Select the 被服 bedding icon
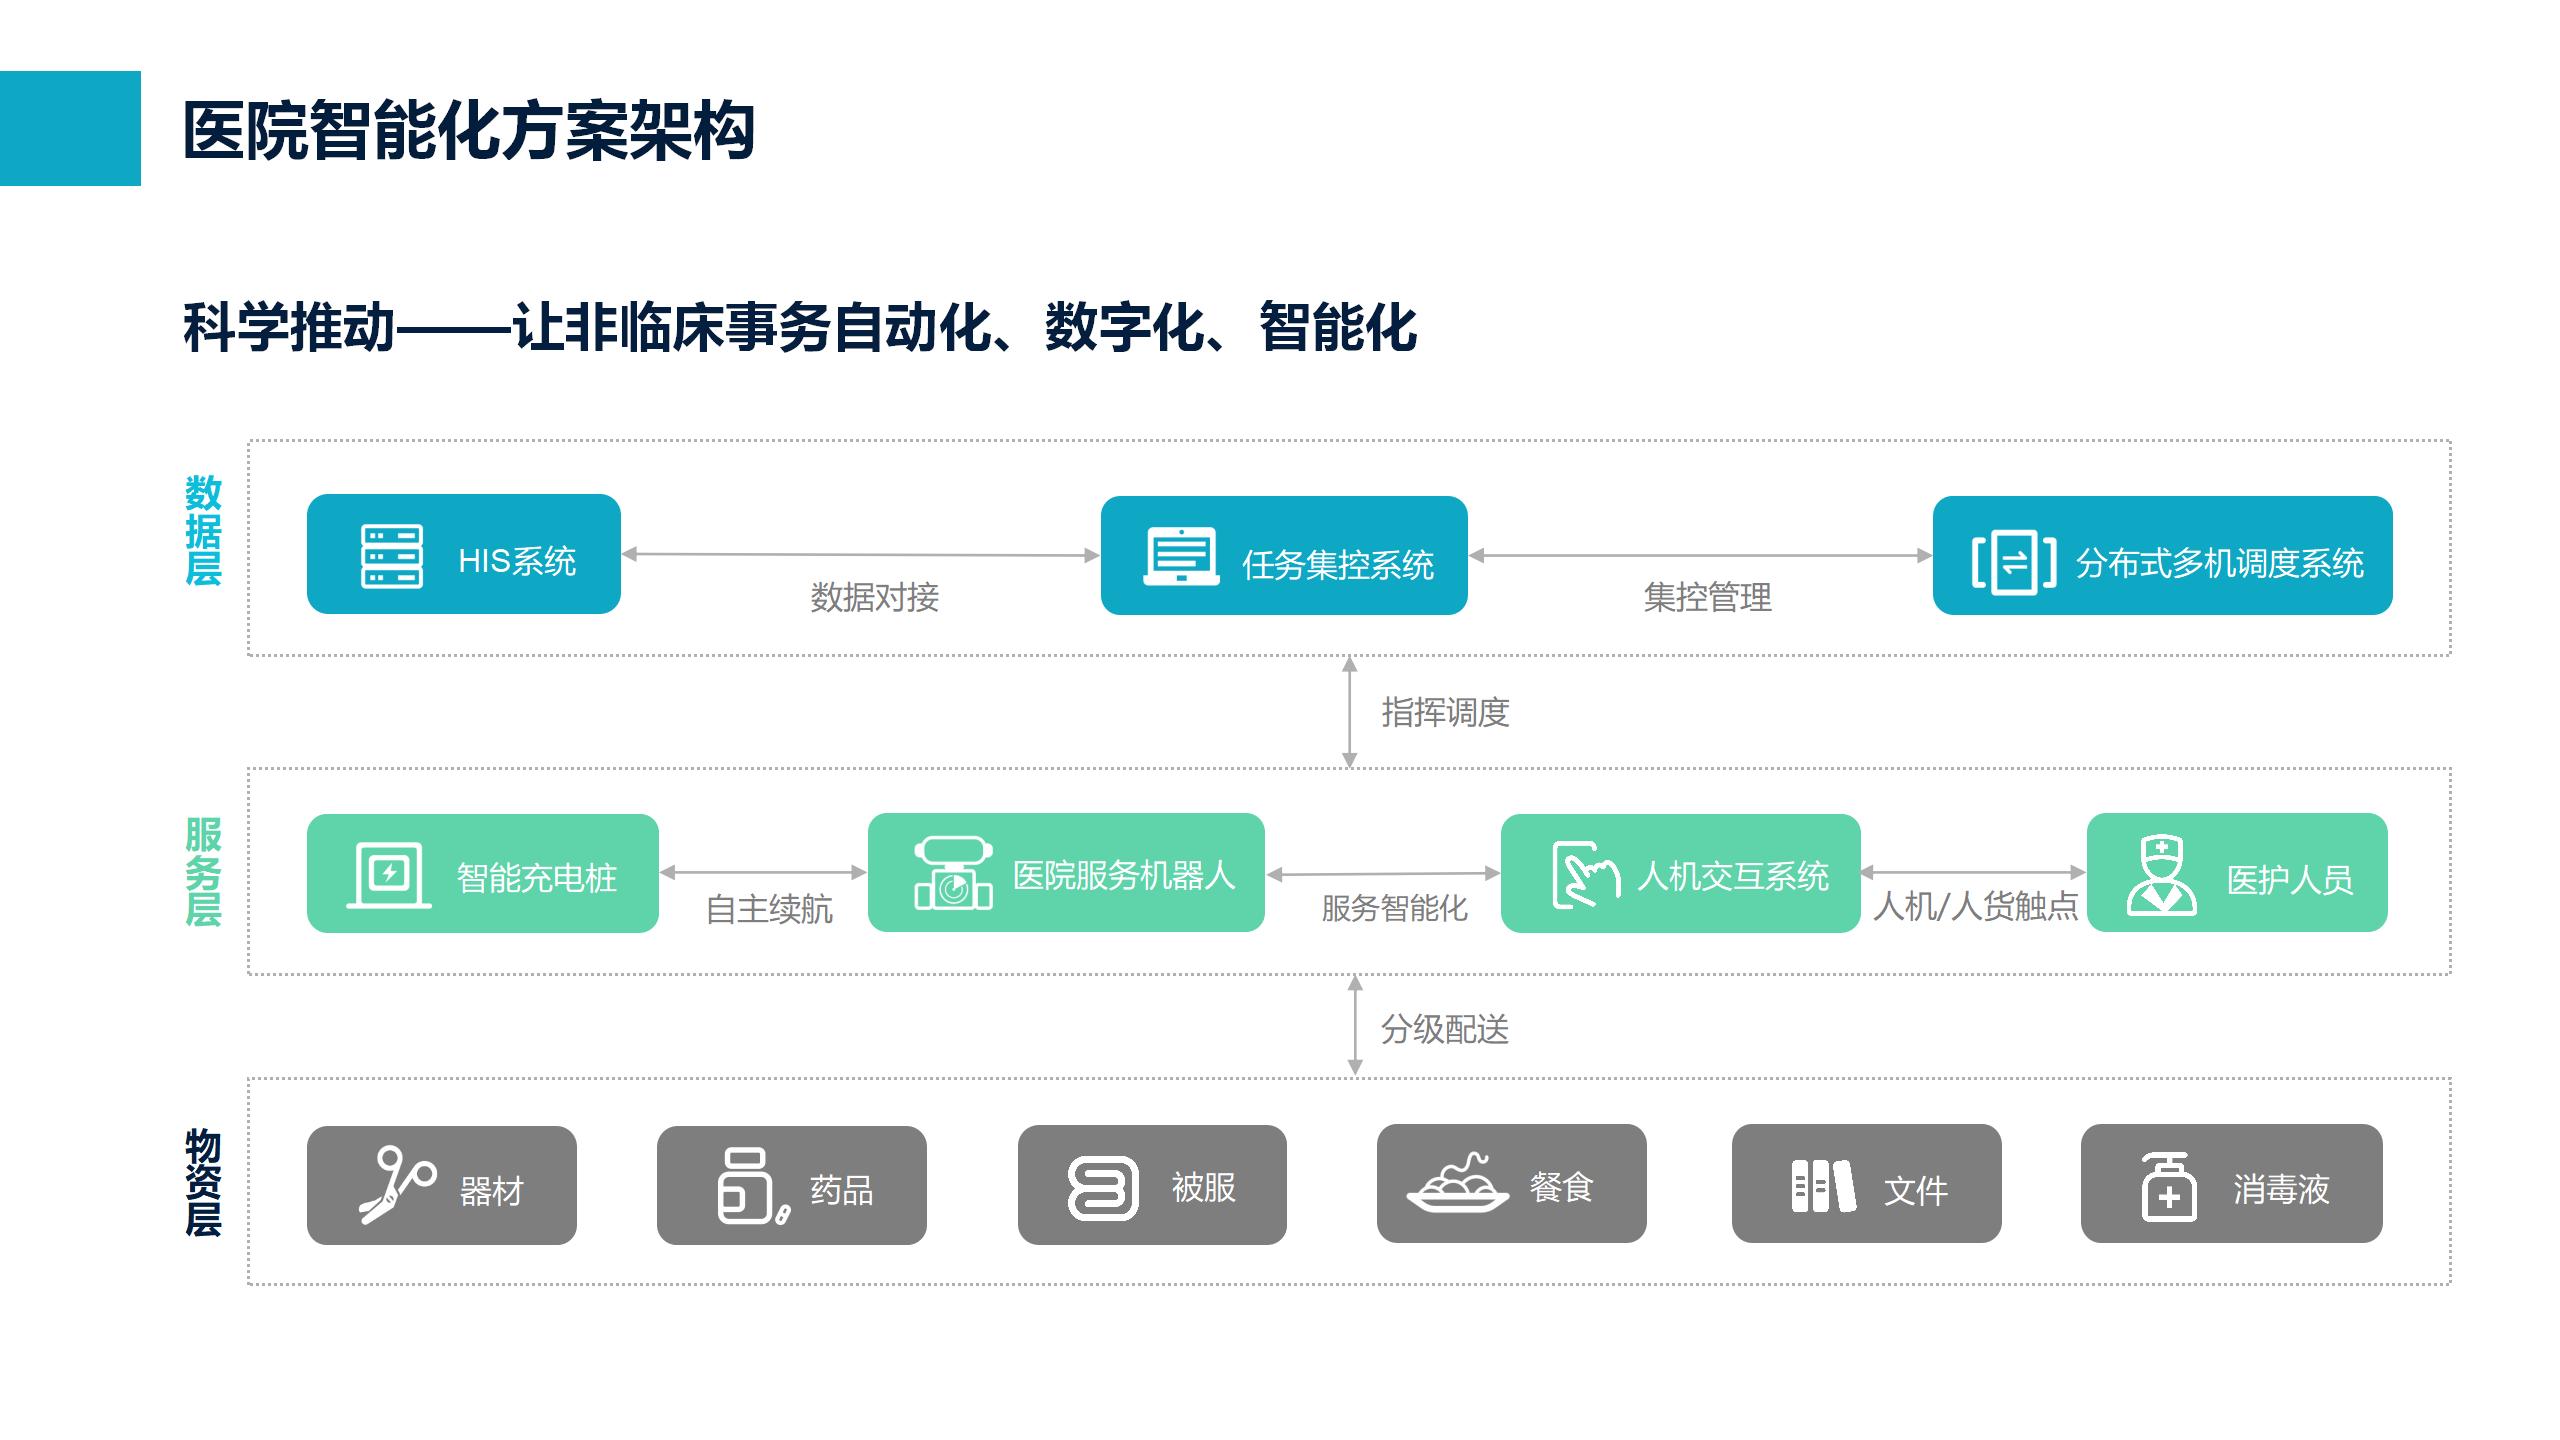The width and height of the screenshot is (2560, 1440). coord(1102,1188)
